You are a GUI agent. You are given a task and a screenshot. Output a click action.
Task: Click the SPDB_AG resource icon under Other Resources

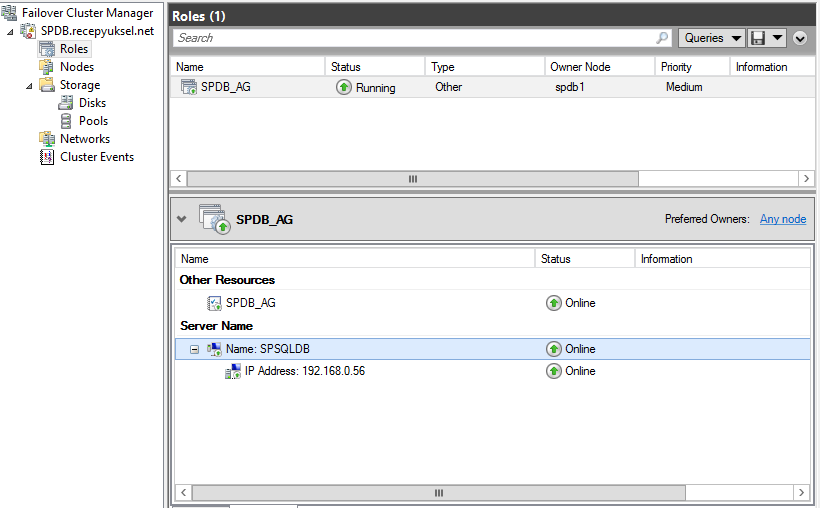[214, 303]
